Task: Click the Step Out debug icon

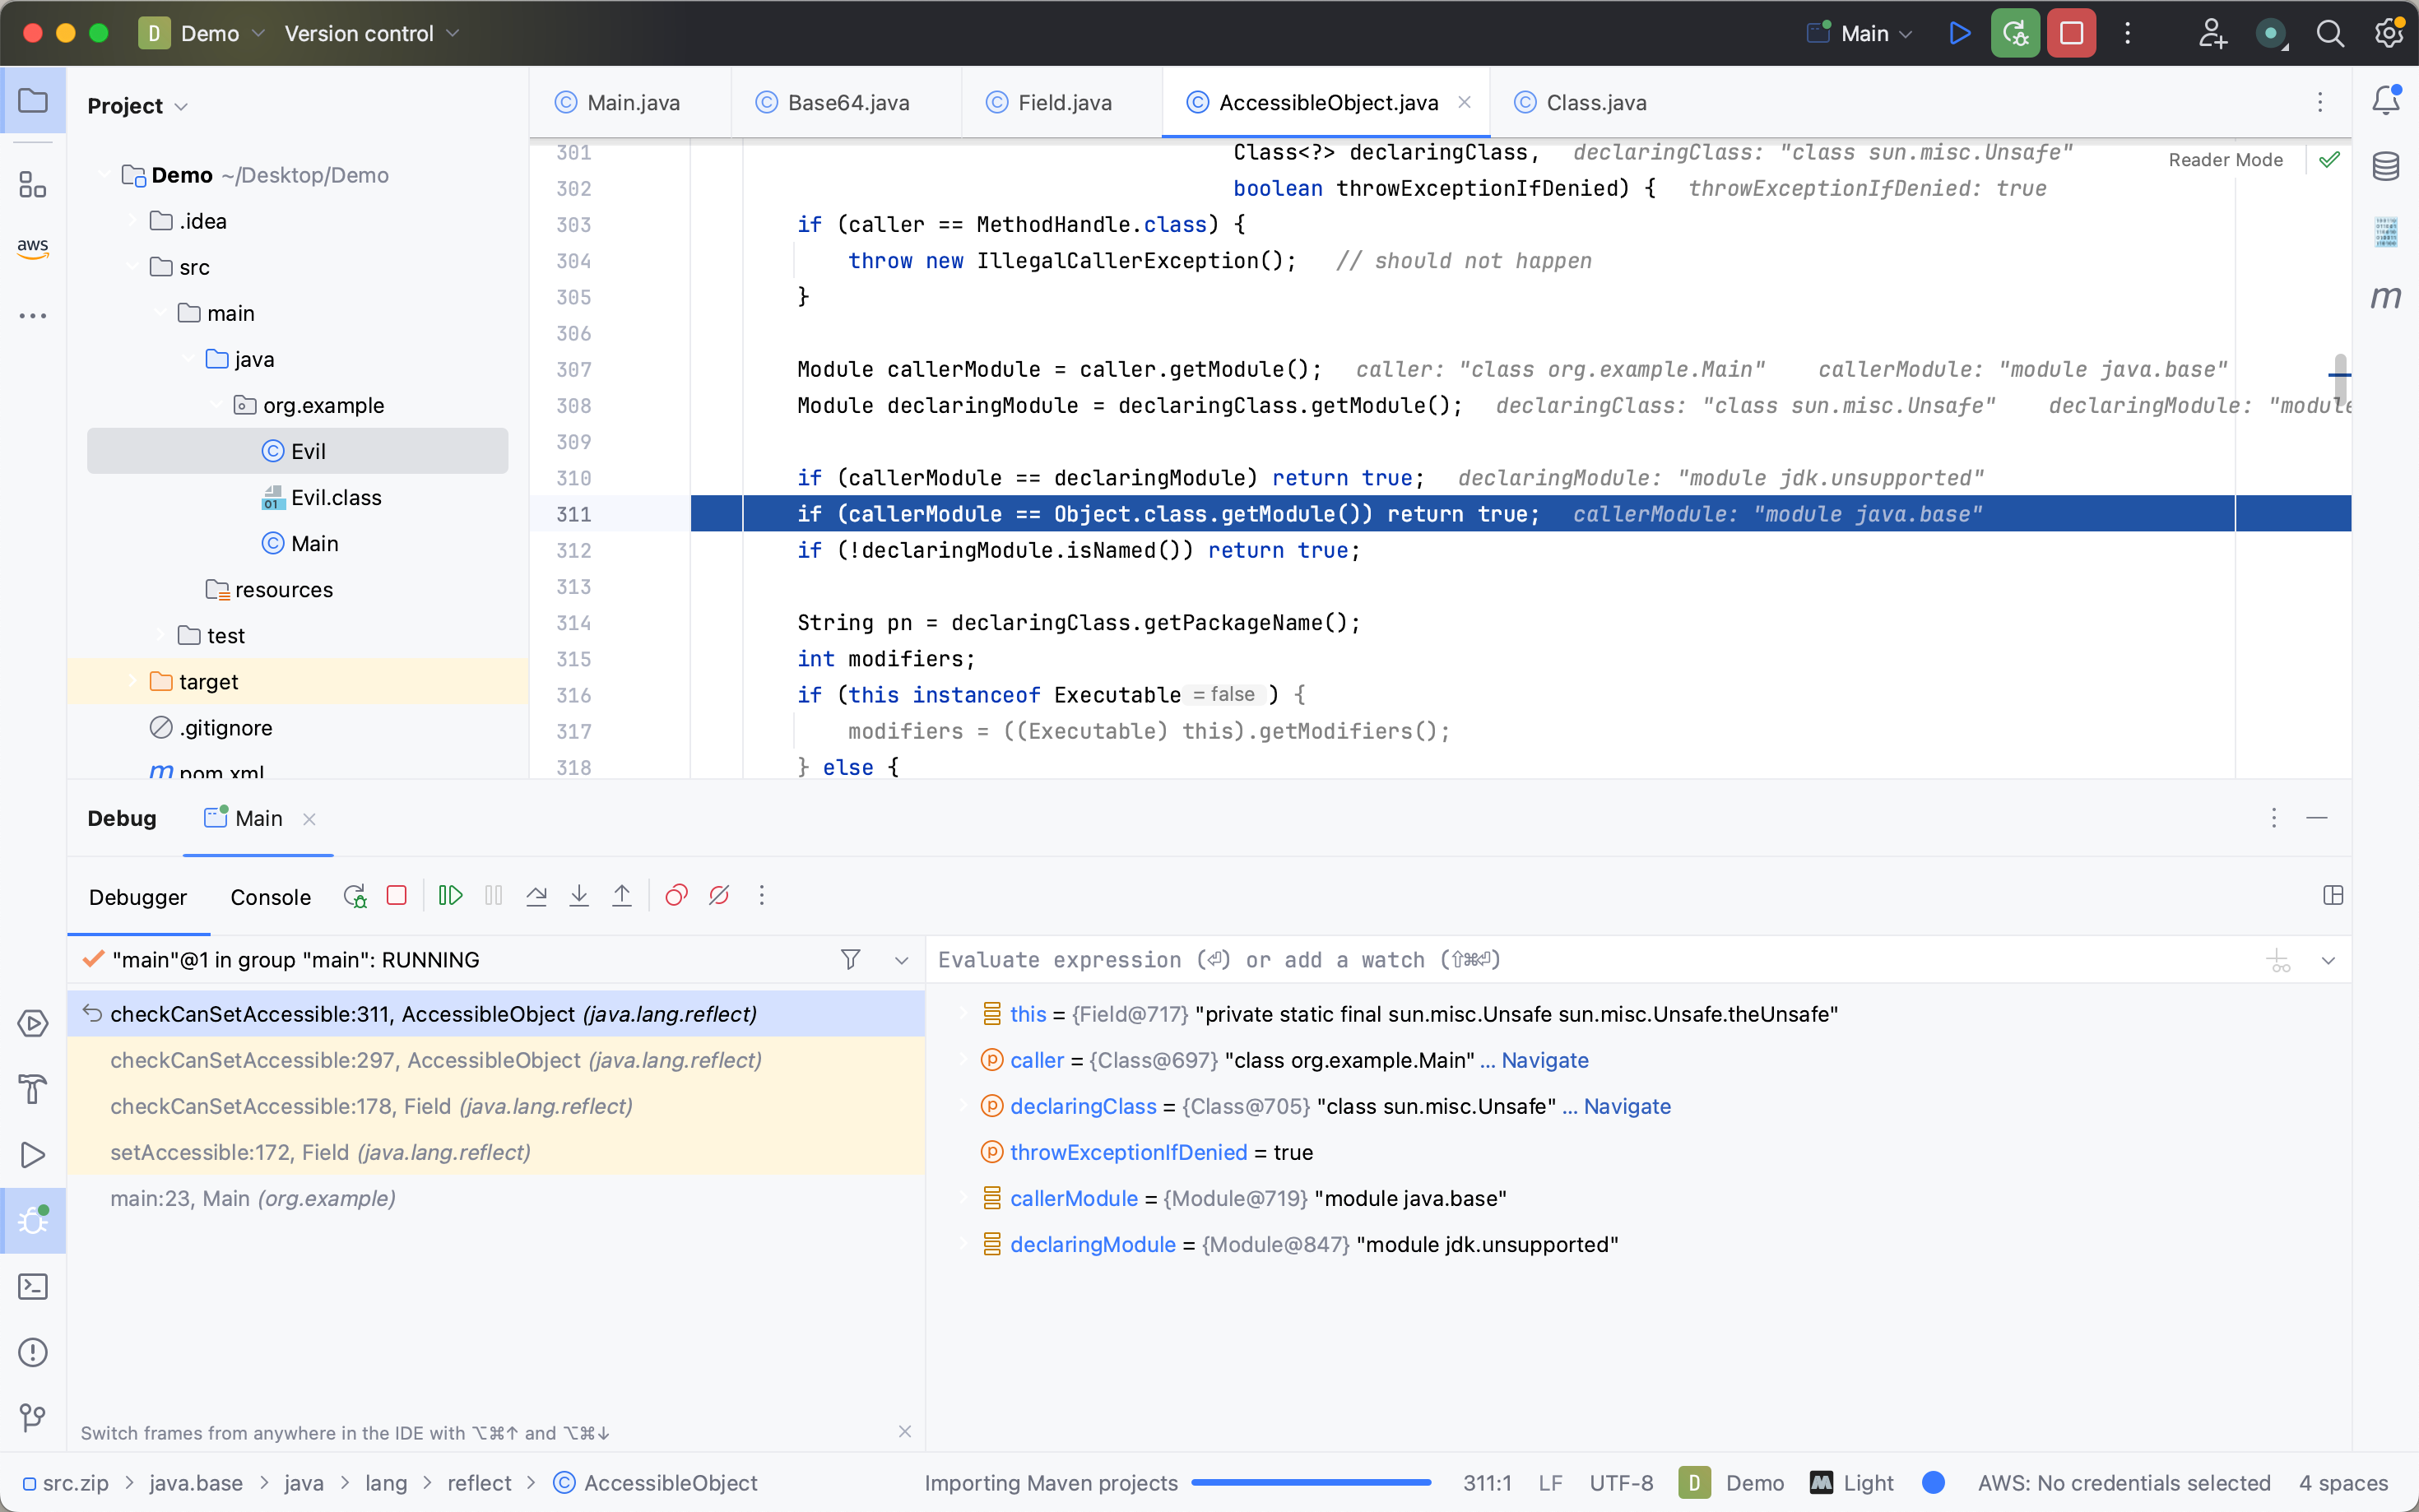Action: [622, 895]
